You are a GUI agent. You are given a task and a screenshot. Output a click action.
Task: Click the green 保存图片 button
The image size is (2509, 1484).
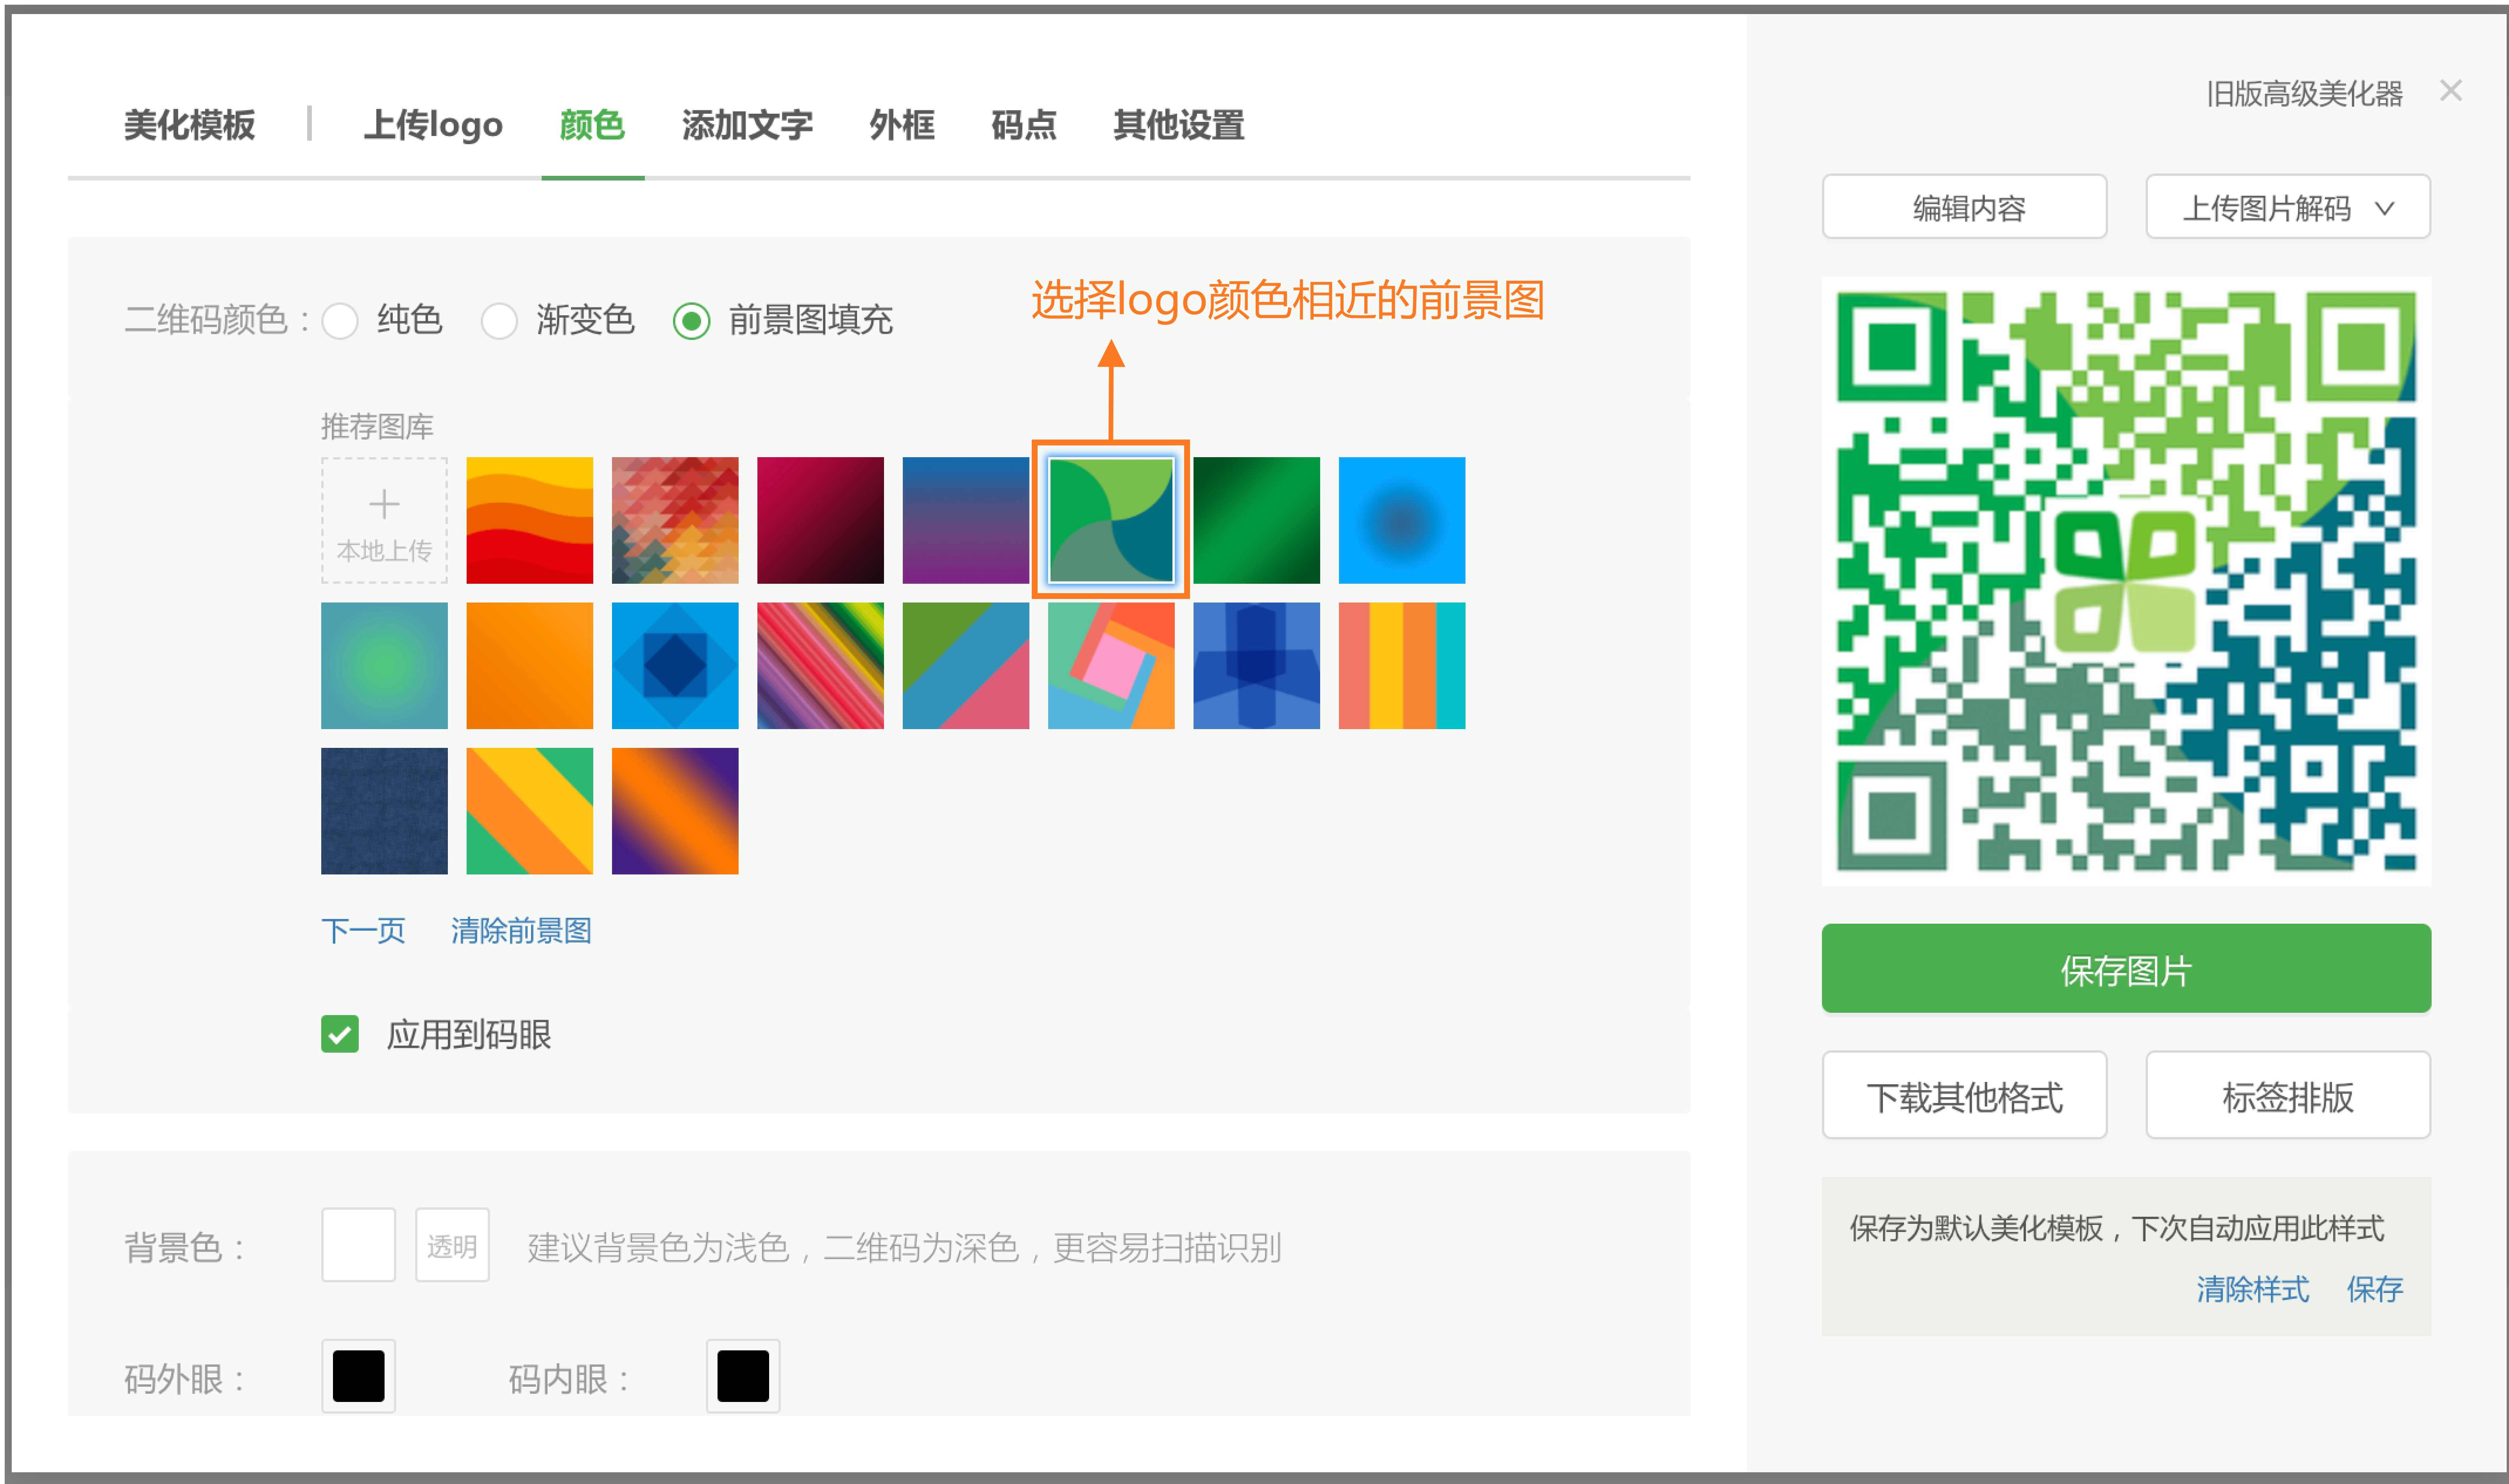click(2126, 968)
